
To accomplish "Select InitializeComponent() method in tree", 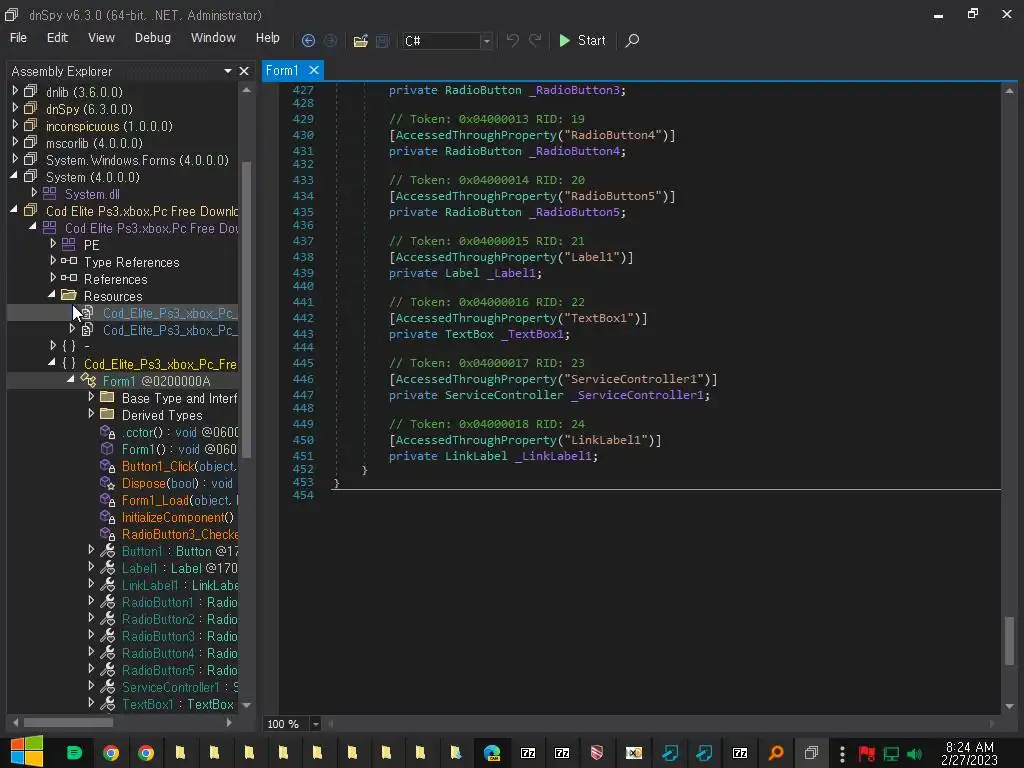I will coord(177,517).
